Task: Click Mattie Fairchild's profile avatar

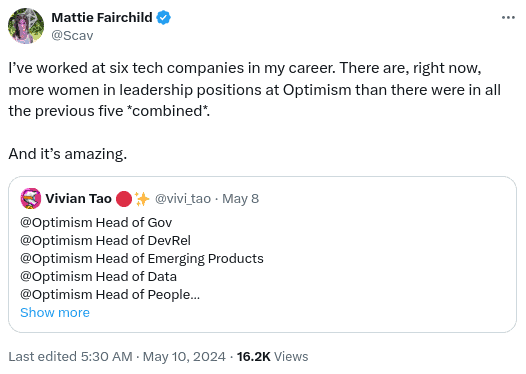Action: [x=26, y=26]
